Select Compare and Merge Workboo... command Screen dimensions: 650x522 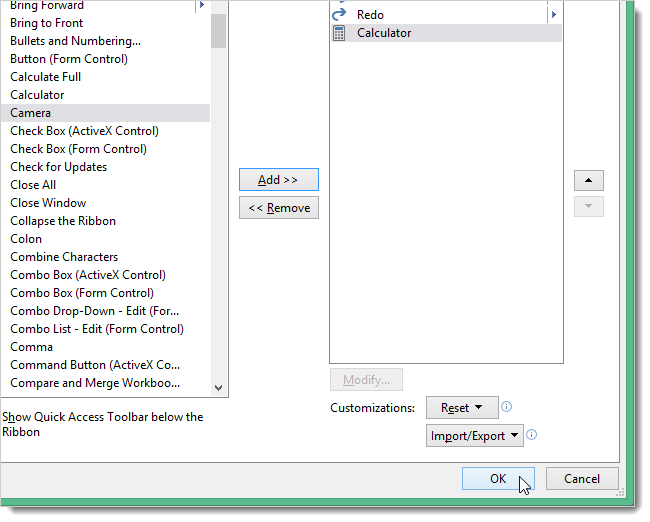click(x=105, y=383)
